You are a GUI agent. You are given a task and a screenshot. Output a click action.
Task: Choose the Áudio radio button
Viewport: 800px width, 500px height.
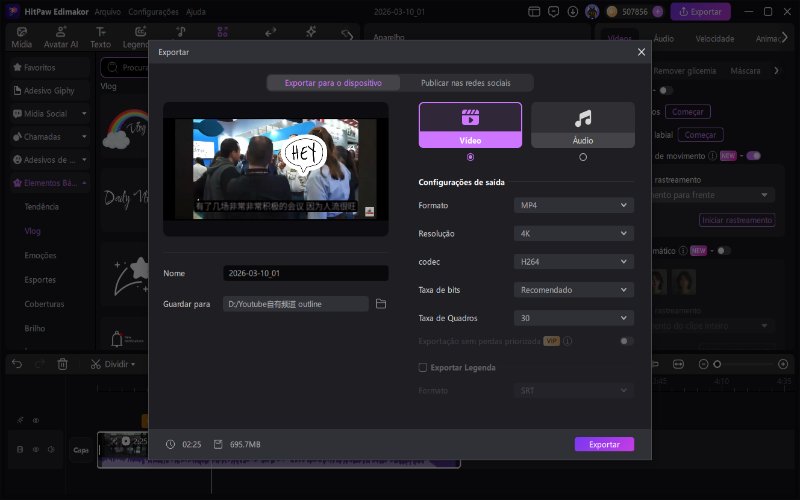click(x=583, y=157)
